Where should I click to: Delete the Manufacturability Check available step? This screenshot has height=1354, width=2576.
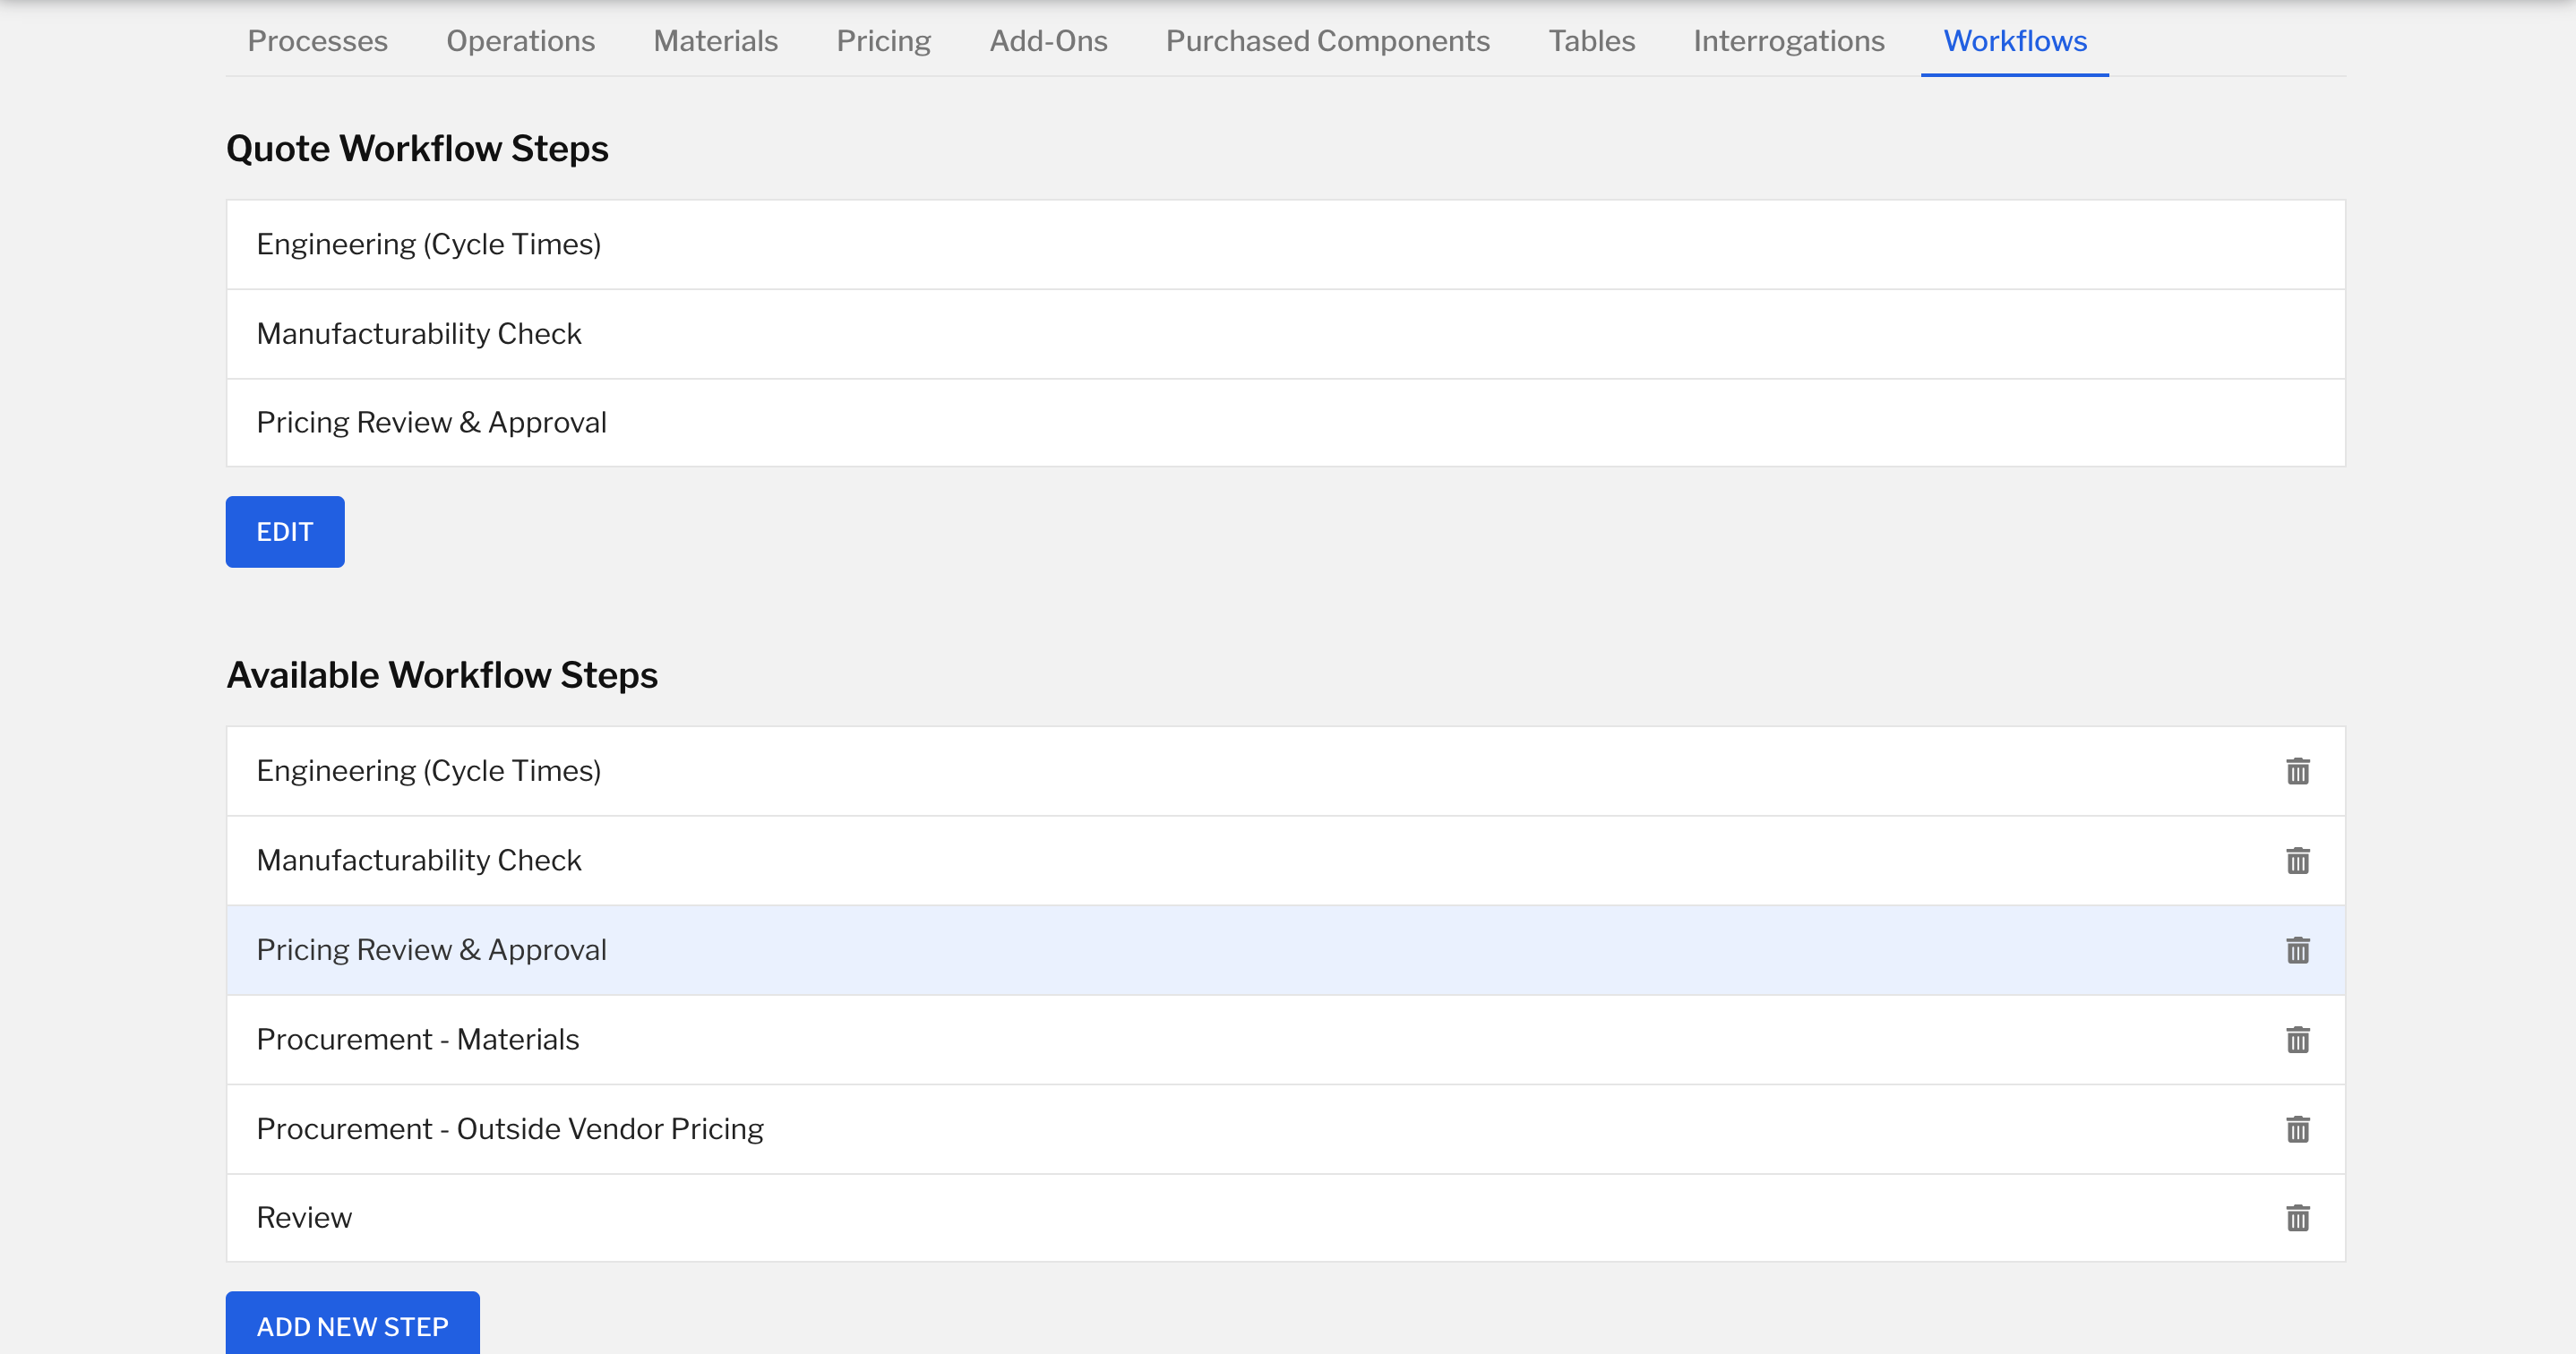click(x=2298, y=860)
